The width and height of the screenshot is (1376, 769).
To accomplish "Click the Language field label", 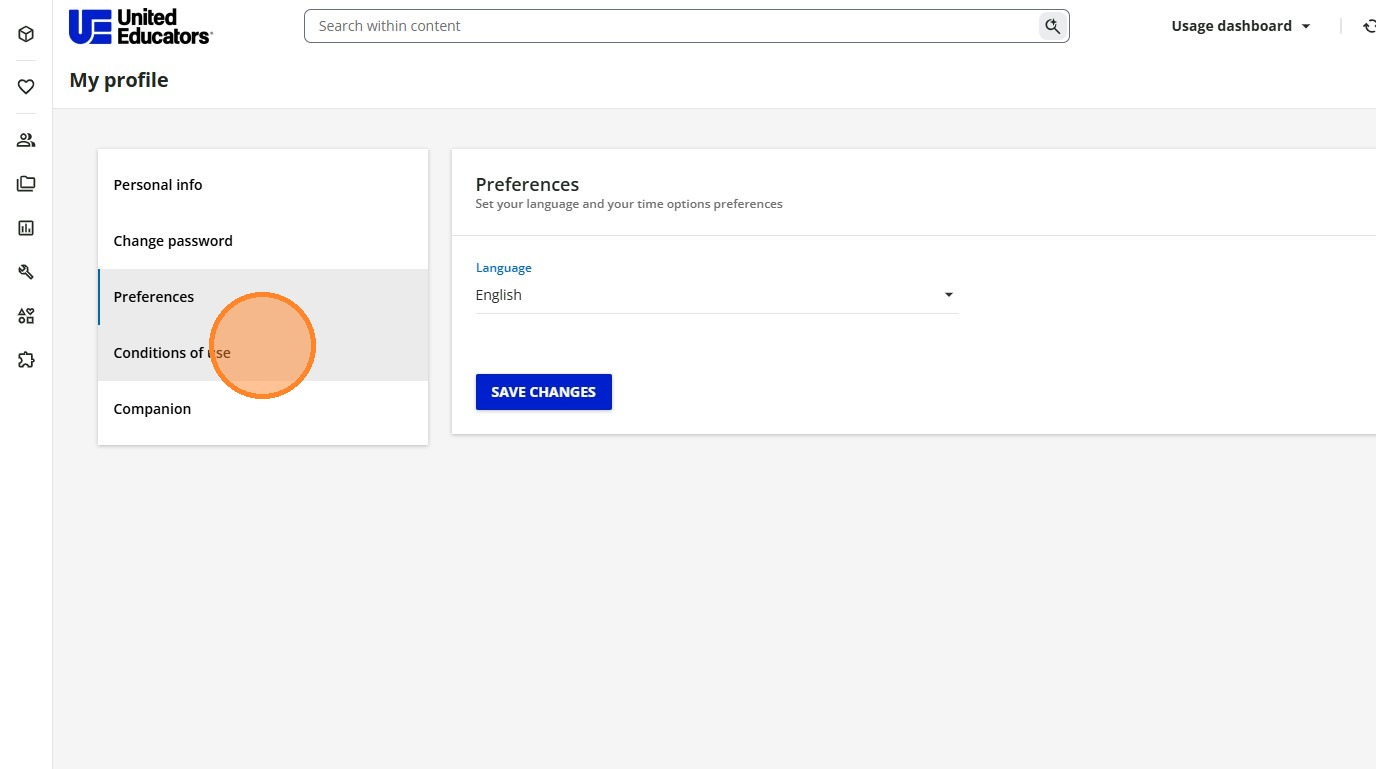I will pos(504,268).
